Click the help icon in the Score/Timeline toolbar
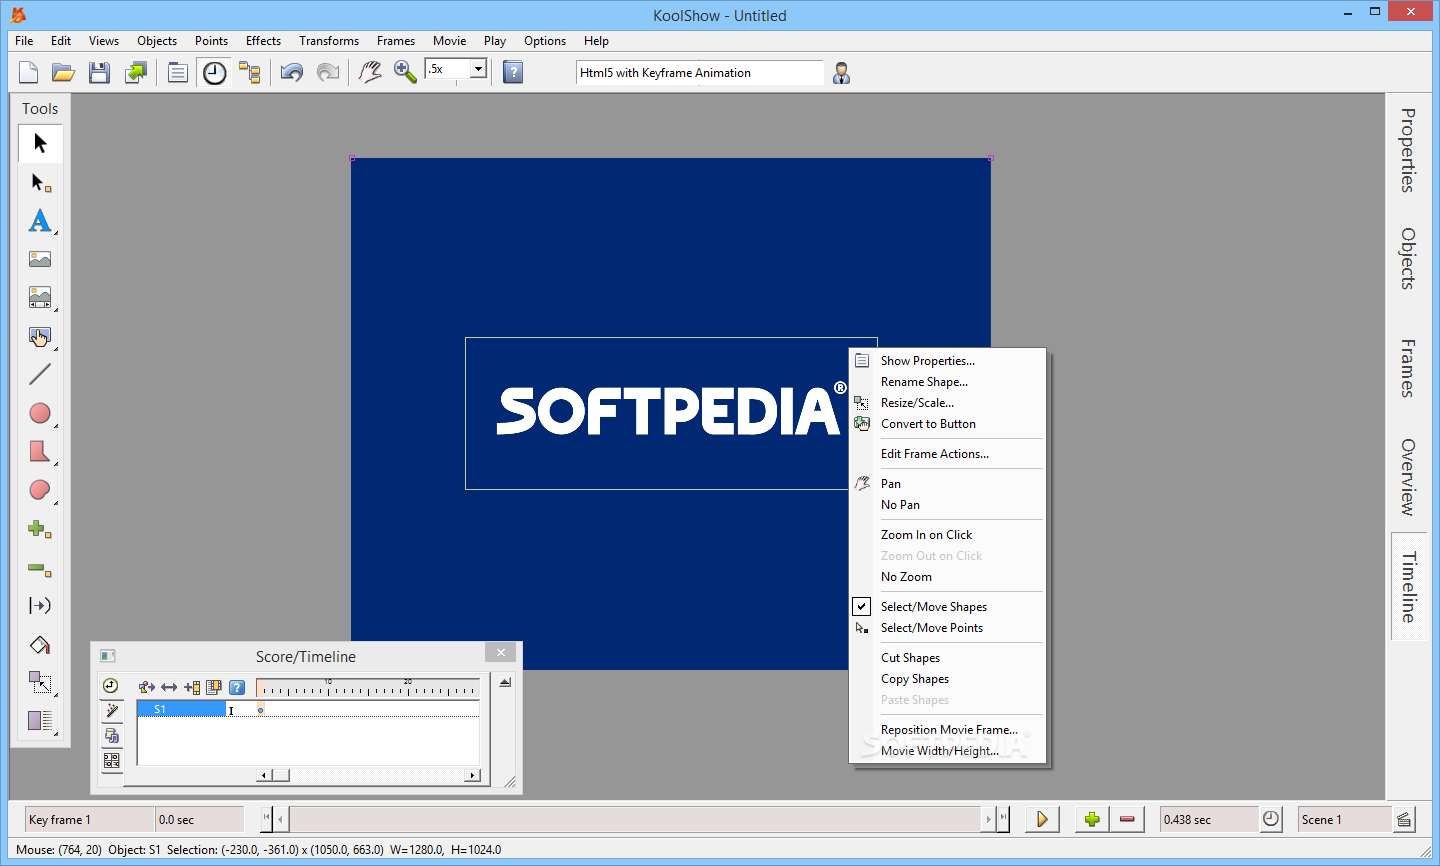The height and width of the screenshot is (866, 1440). point(237,687)
